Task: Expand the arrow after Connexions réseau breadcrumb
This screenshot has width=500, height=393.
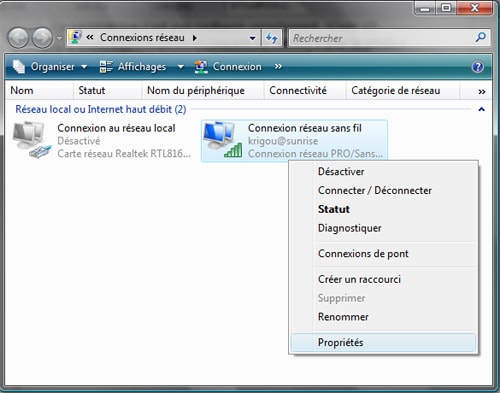Action: pyautogui.click(x=195, y=38)
